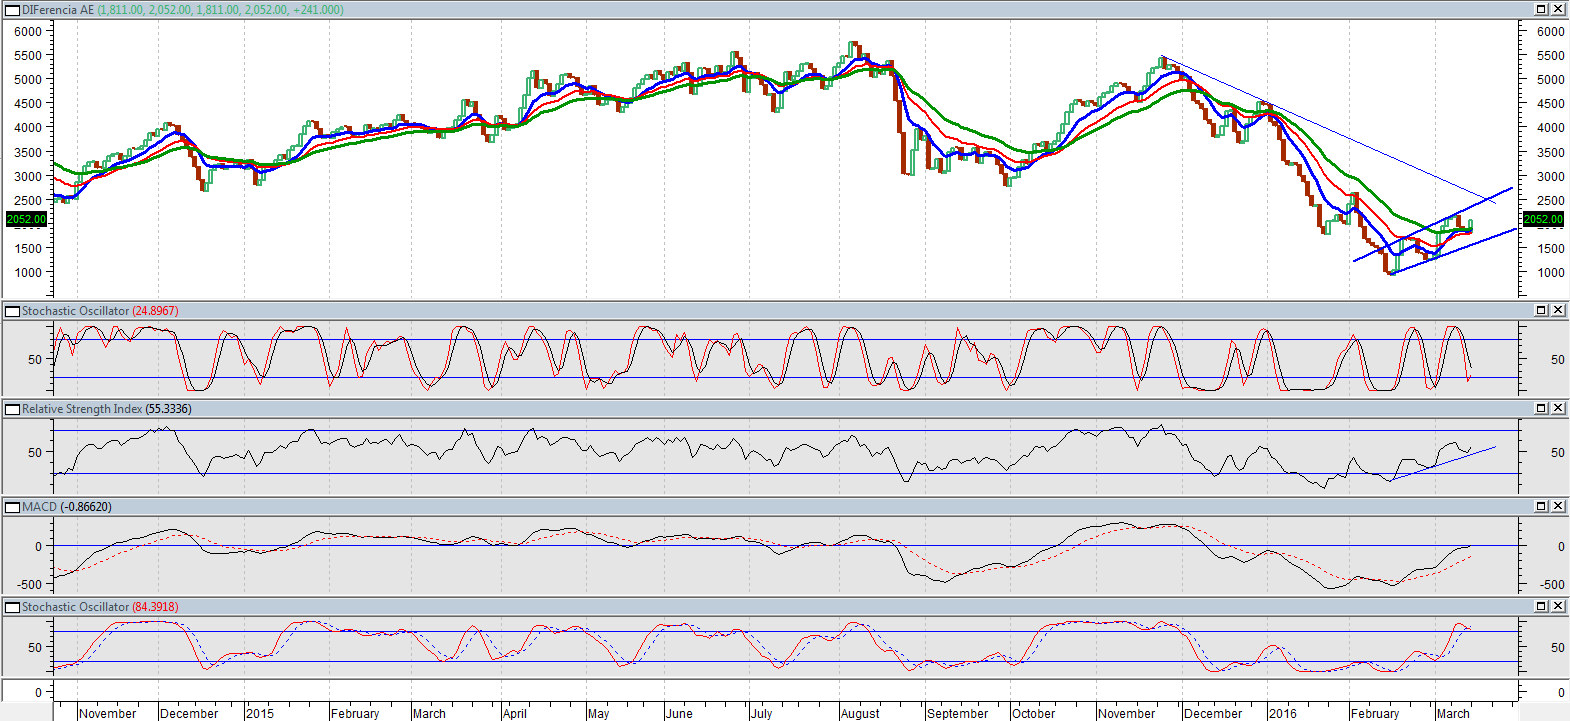Click the April label on the time axis
This screenshot has height=721, width=1570.
[515, 713]
